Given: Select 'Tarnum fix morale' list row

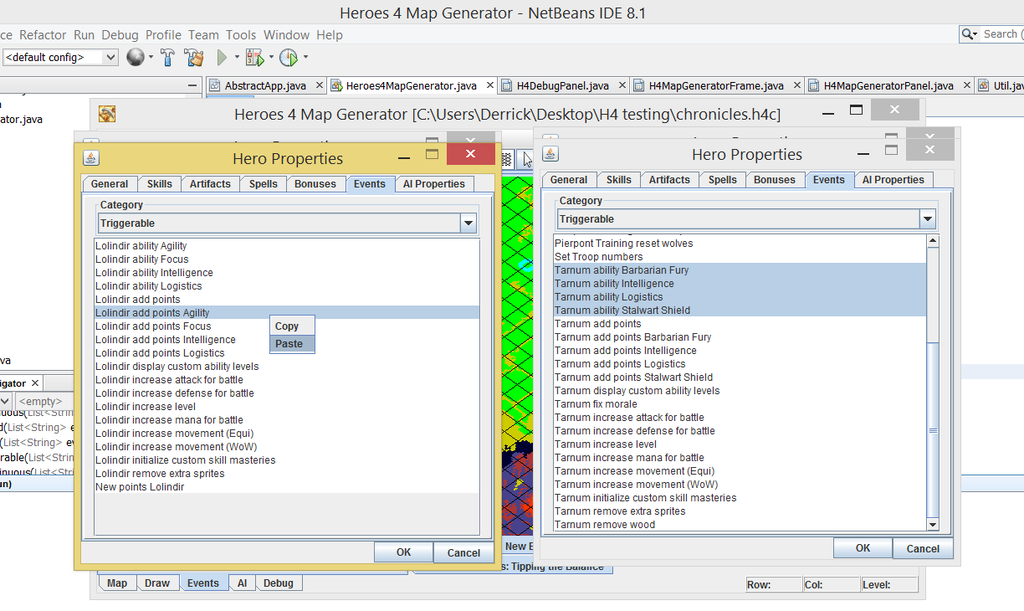Looking at the screenshot, I should point(740,404).
